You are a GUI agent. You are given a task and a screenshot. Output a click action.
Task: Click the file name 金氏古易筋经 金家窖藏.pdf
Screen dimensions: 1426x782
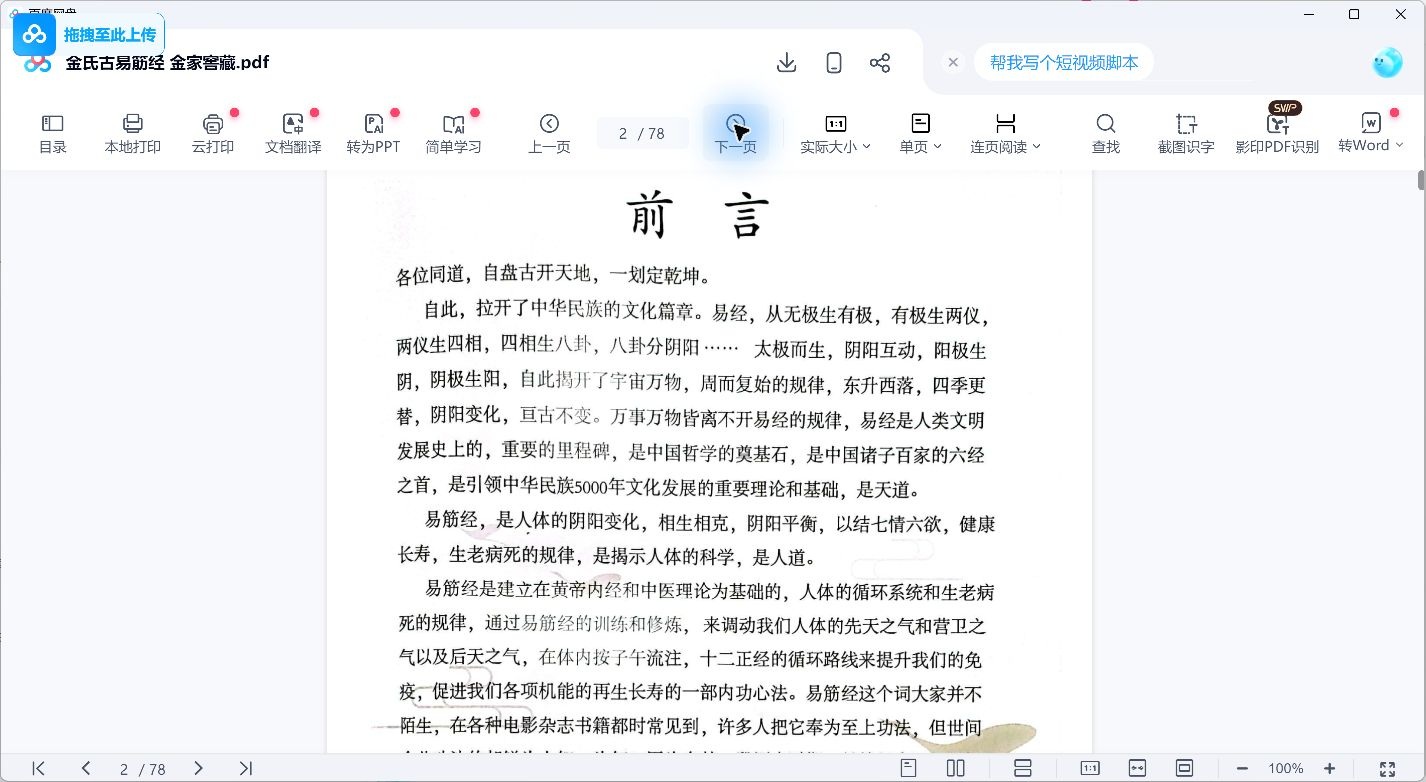(x=167, y=63)
